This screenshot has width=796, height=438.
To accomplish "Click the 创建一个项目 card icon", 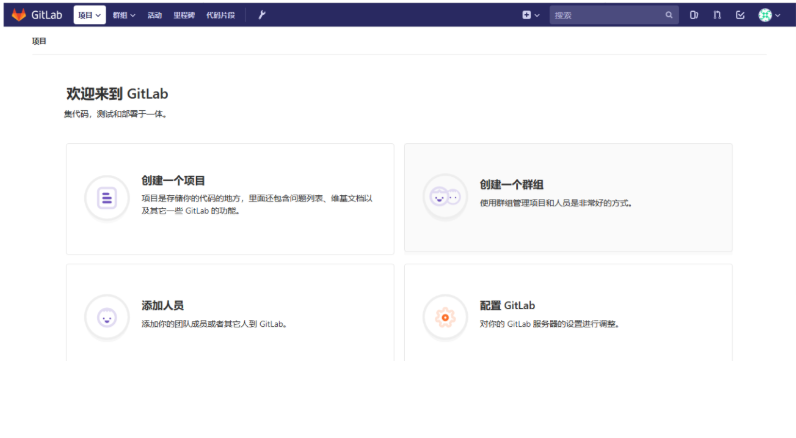I will [x=106, y=198].
